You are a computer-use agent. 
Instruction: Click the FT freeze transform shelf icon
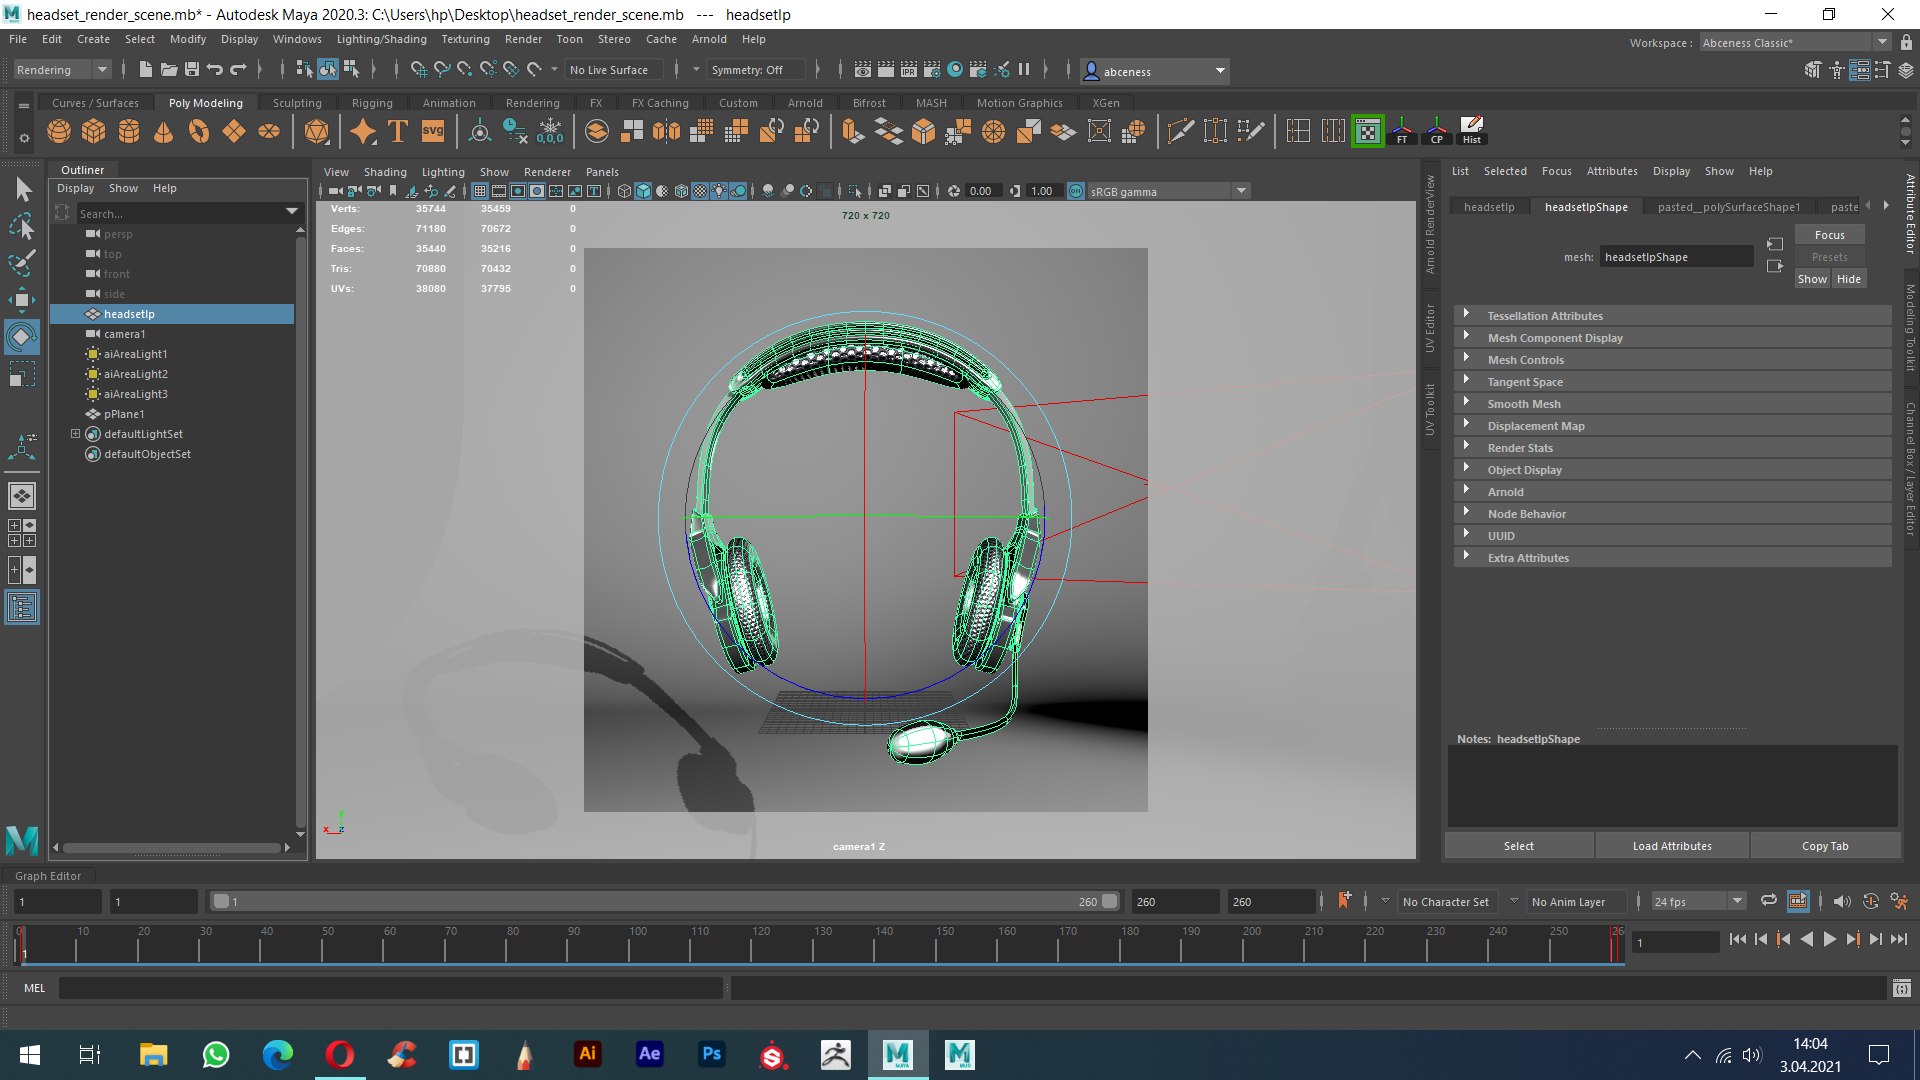1402,131
